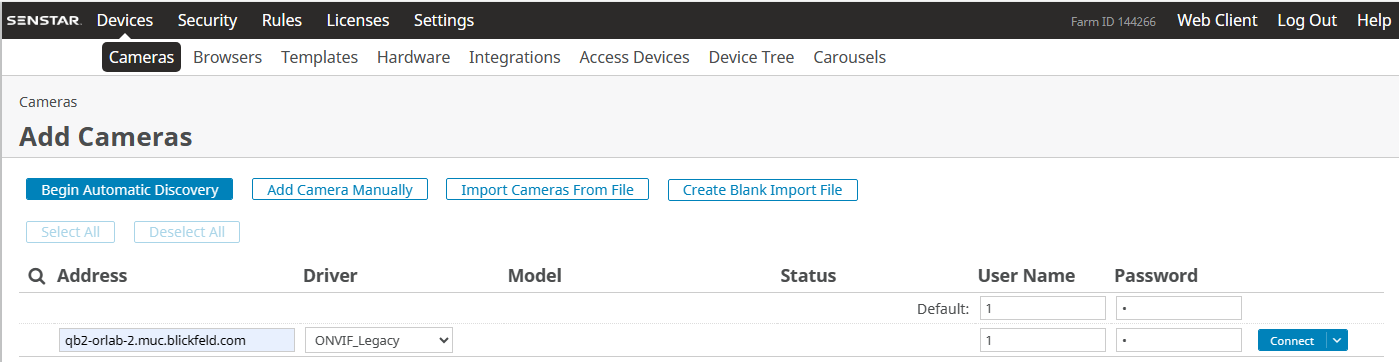Click the Senstar logo
This screenshot has height=362, width=1399.
pos(44,20)
